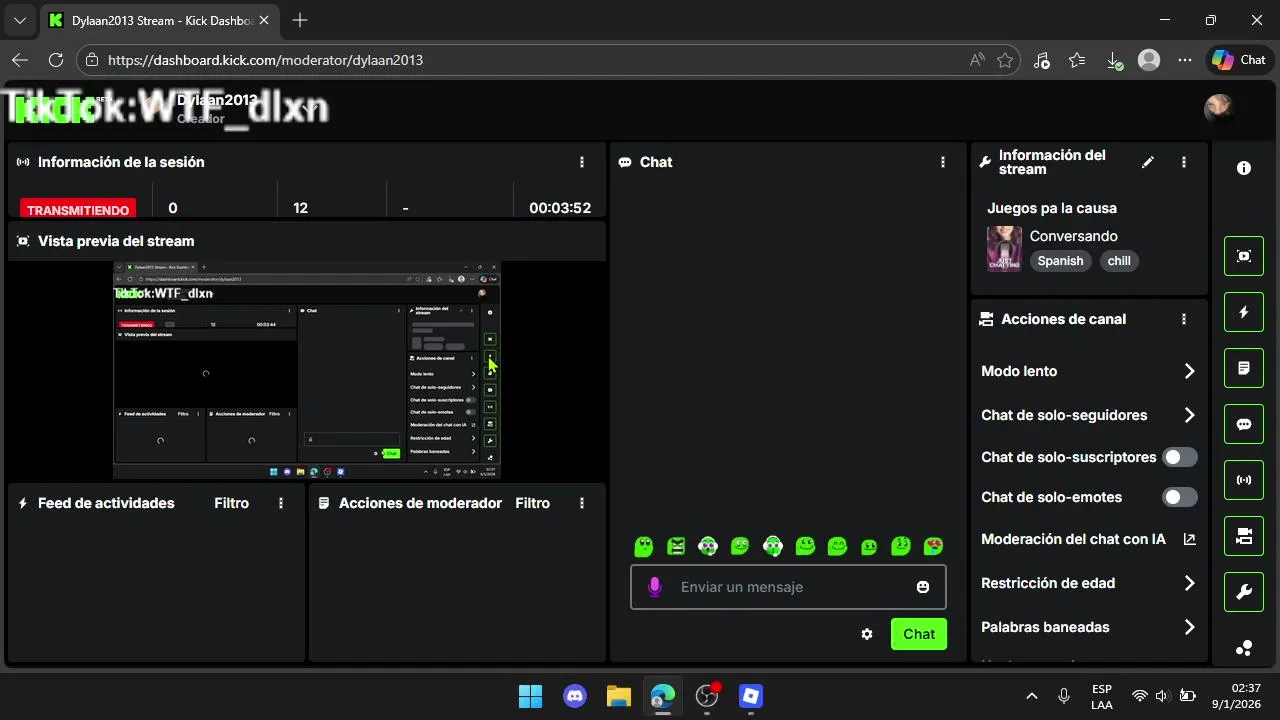Toggle stream info wrench icon in sidebar

pyautogui.click(x=1244, y=592)
